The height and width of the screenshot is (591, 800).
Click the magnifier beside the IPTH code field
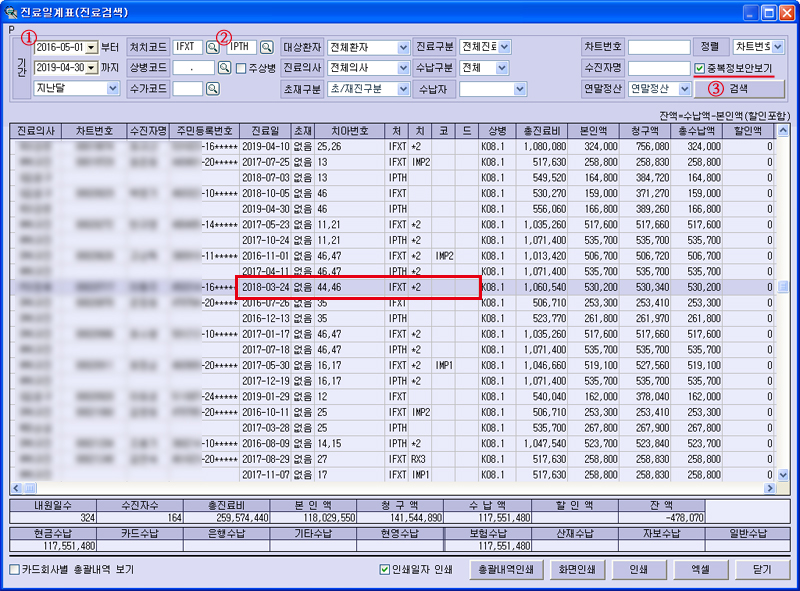coord(267,47)
